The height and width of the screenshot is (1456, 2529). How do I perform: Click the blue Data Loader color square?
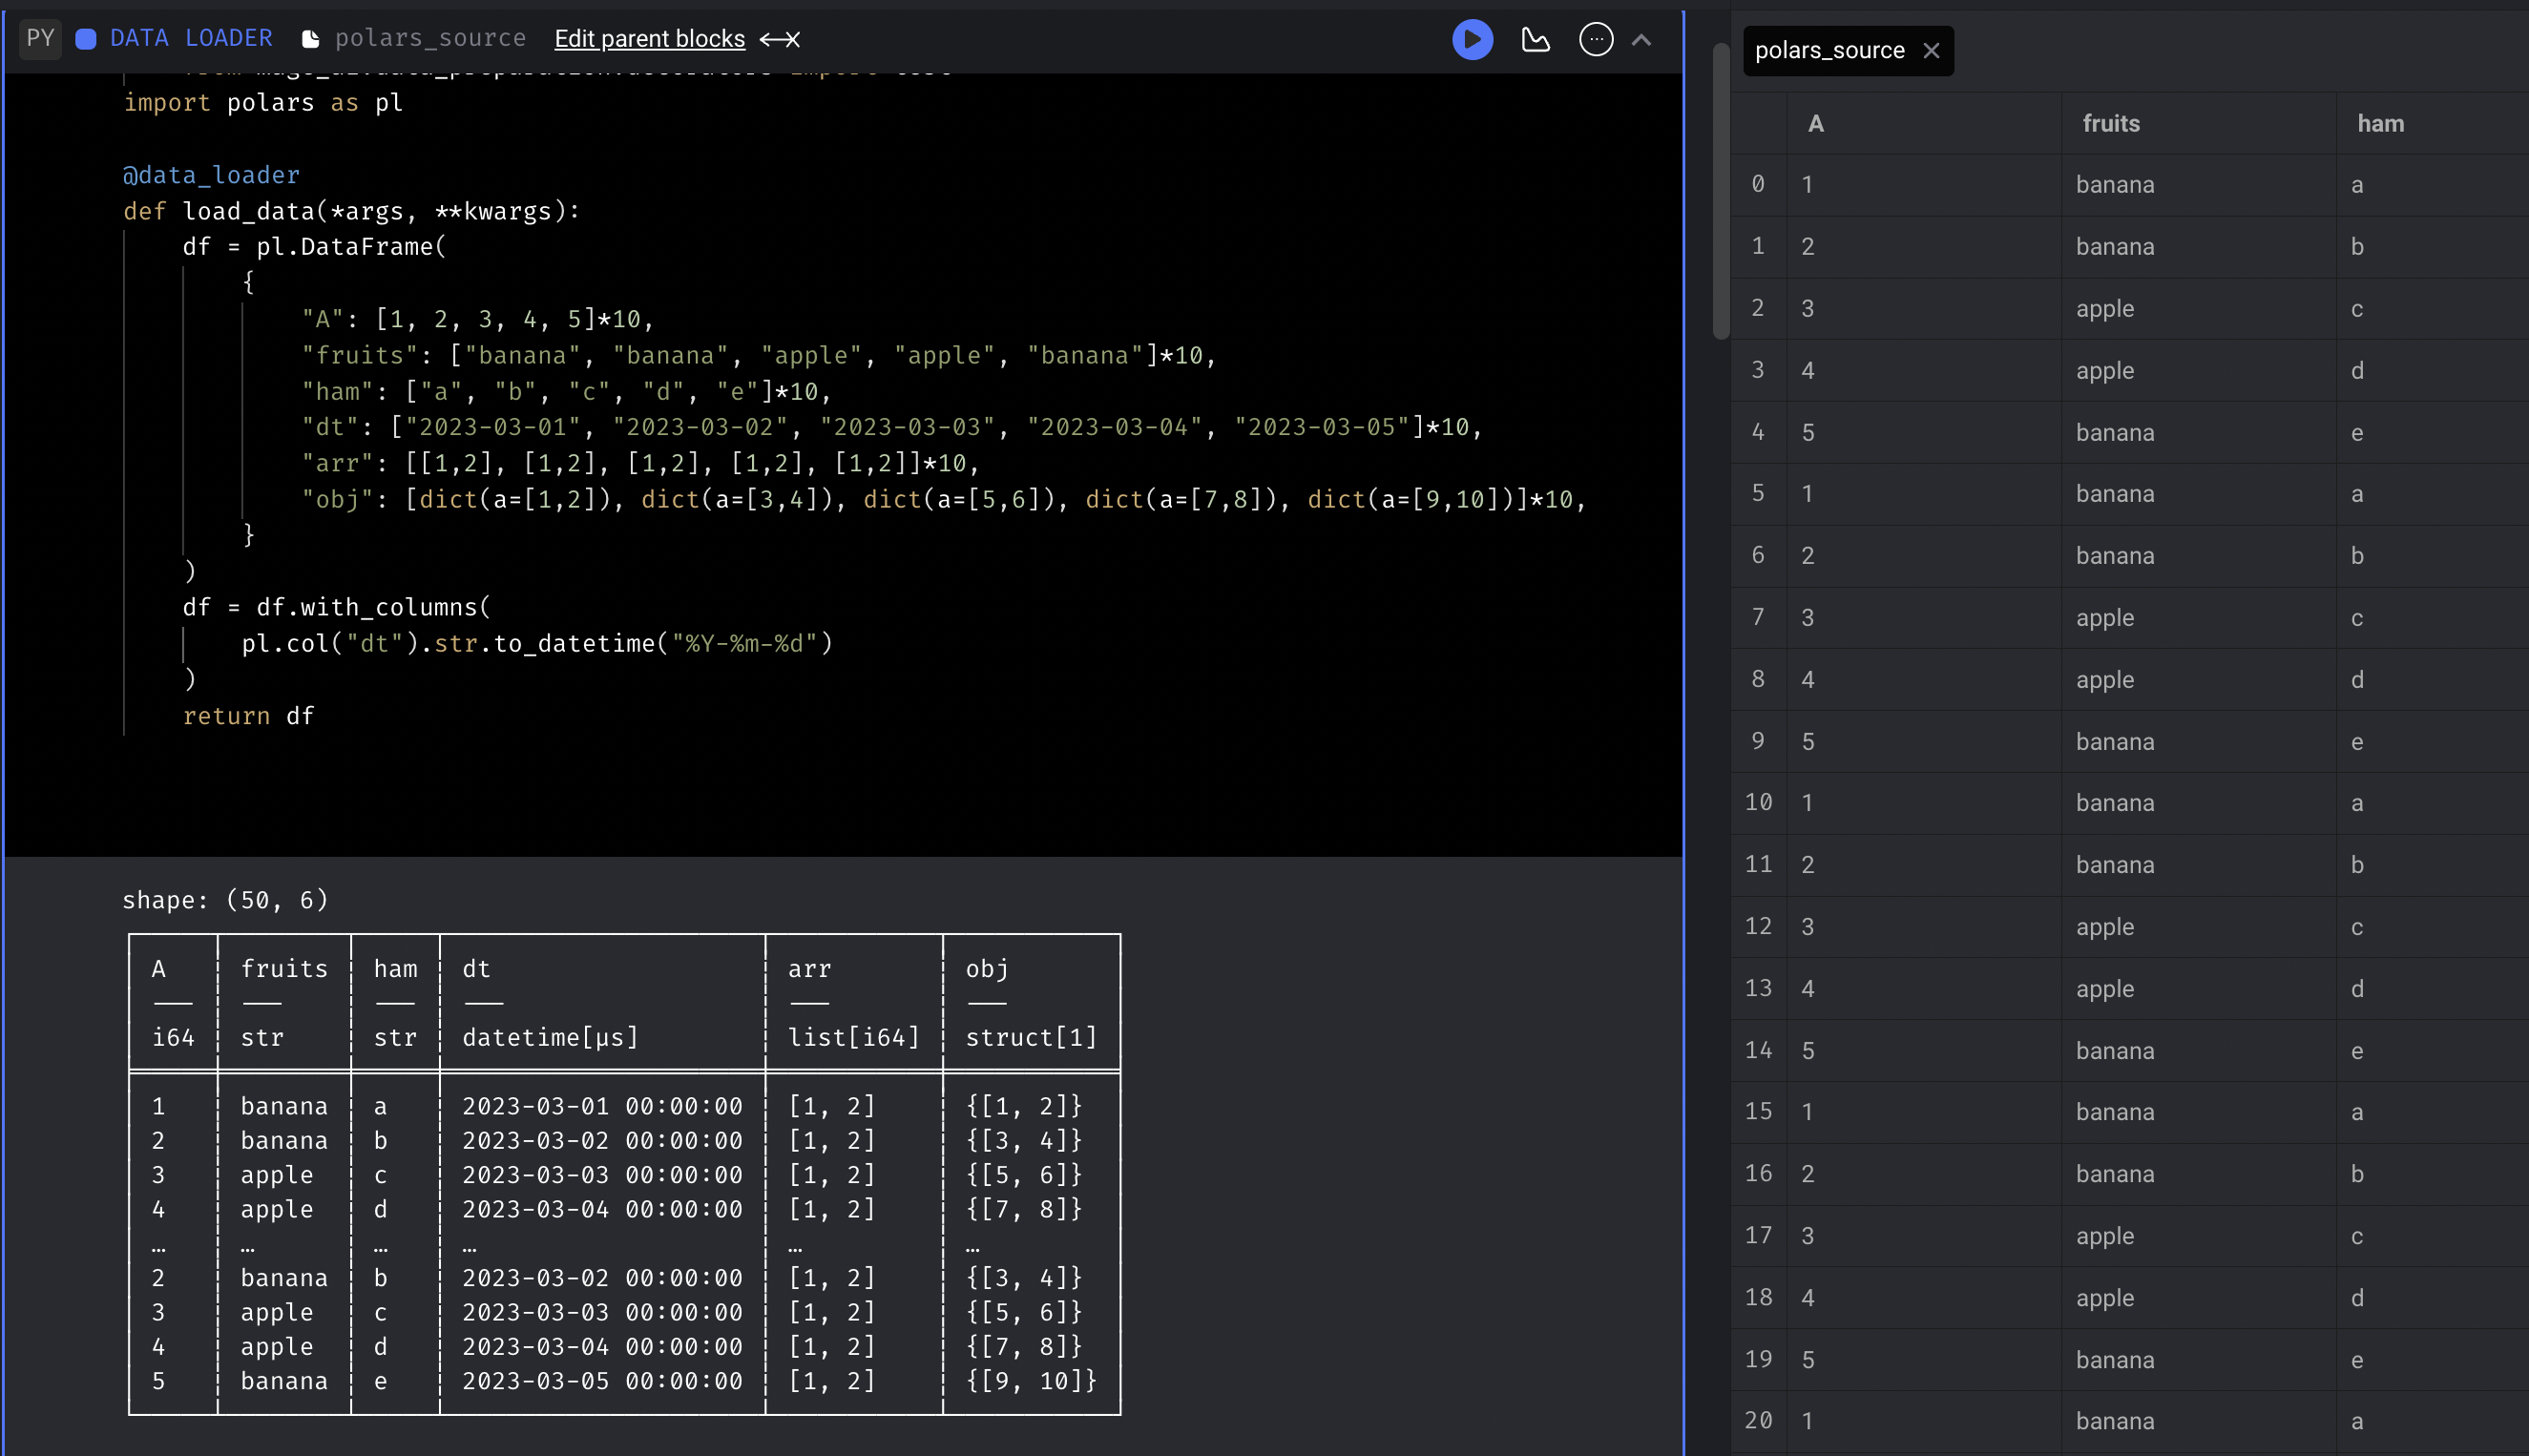(86, 40)
